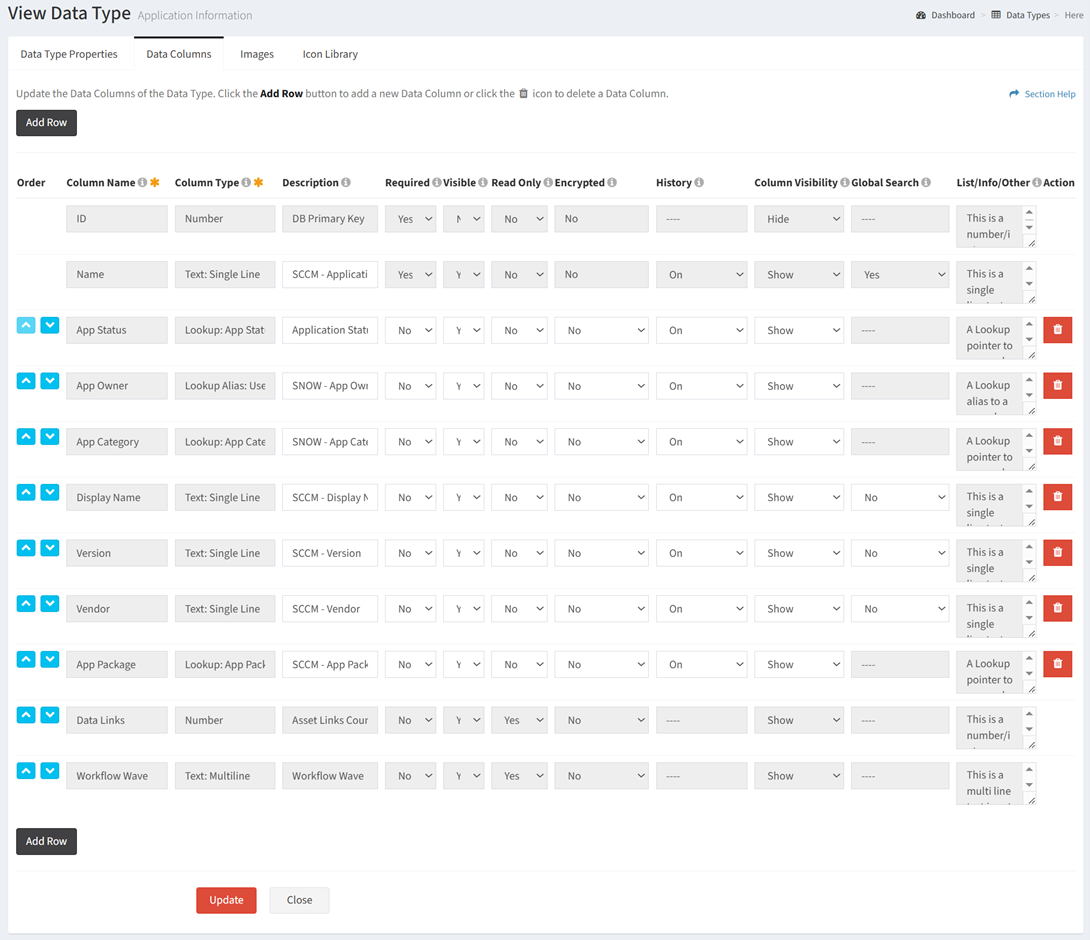The width and height of the screenshot is (1090, 940).
Task: Open Required dropdown for ID row
Action: point(410,219)
